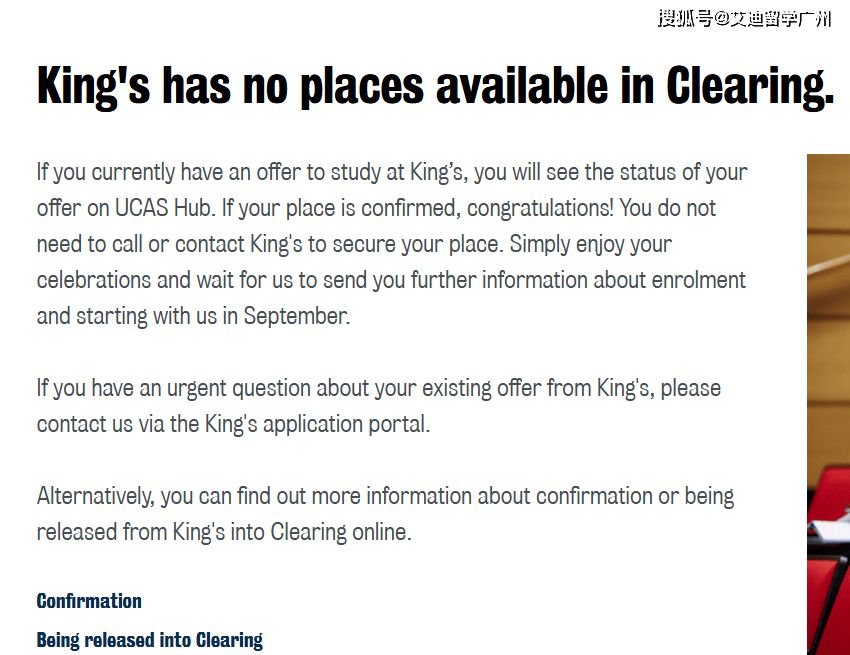Click the line "and starting with us in September"
The height and width of the screenshot is (655, 850).
coord(194,316)
